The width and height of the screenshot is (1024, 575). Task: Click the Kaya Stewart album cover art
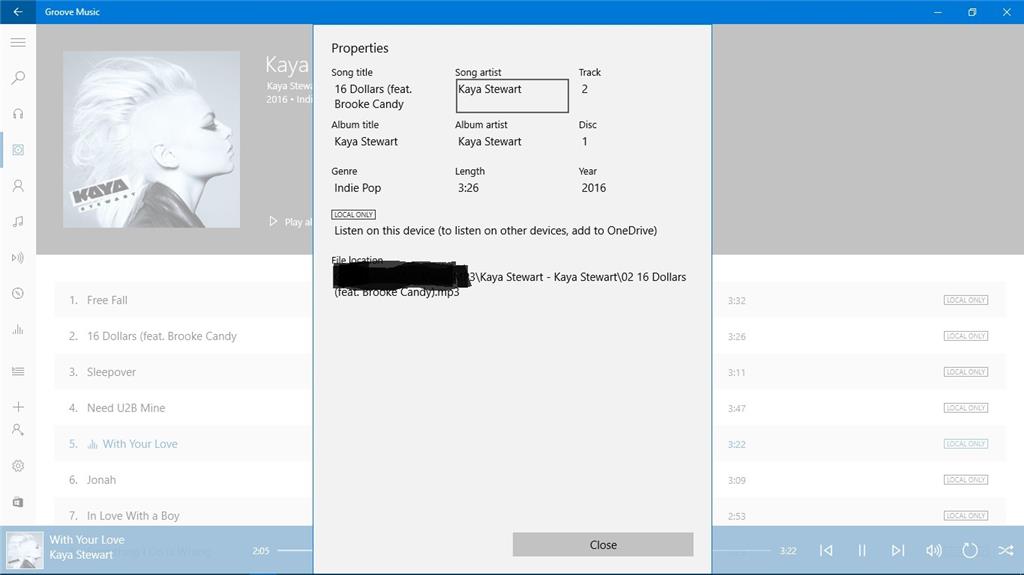pos(152,140)
